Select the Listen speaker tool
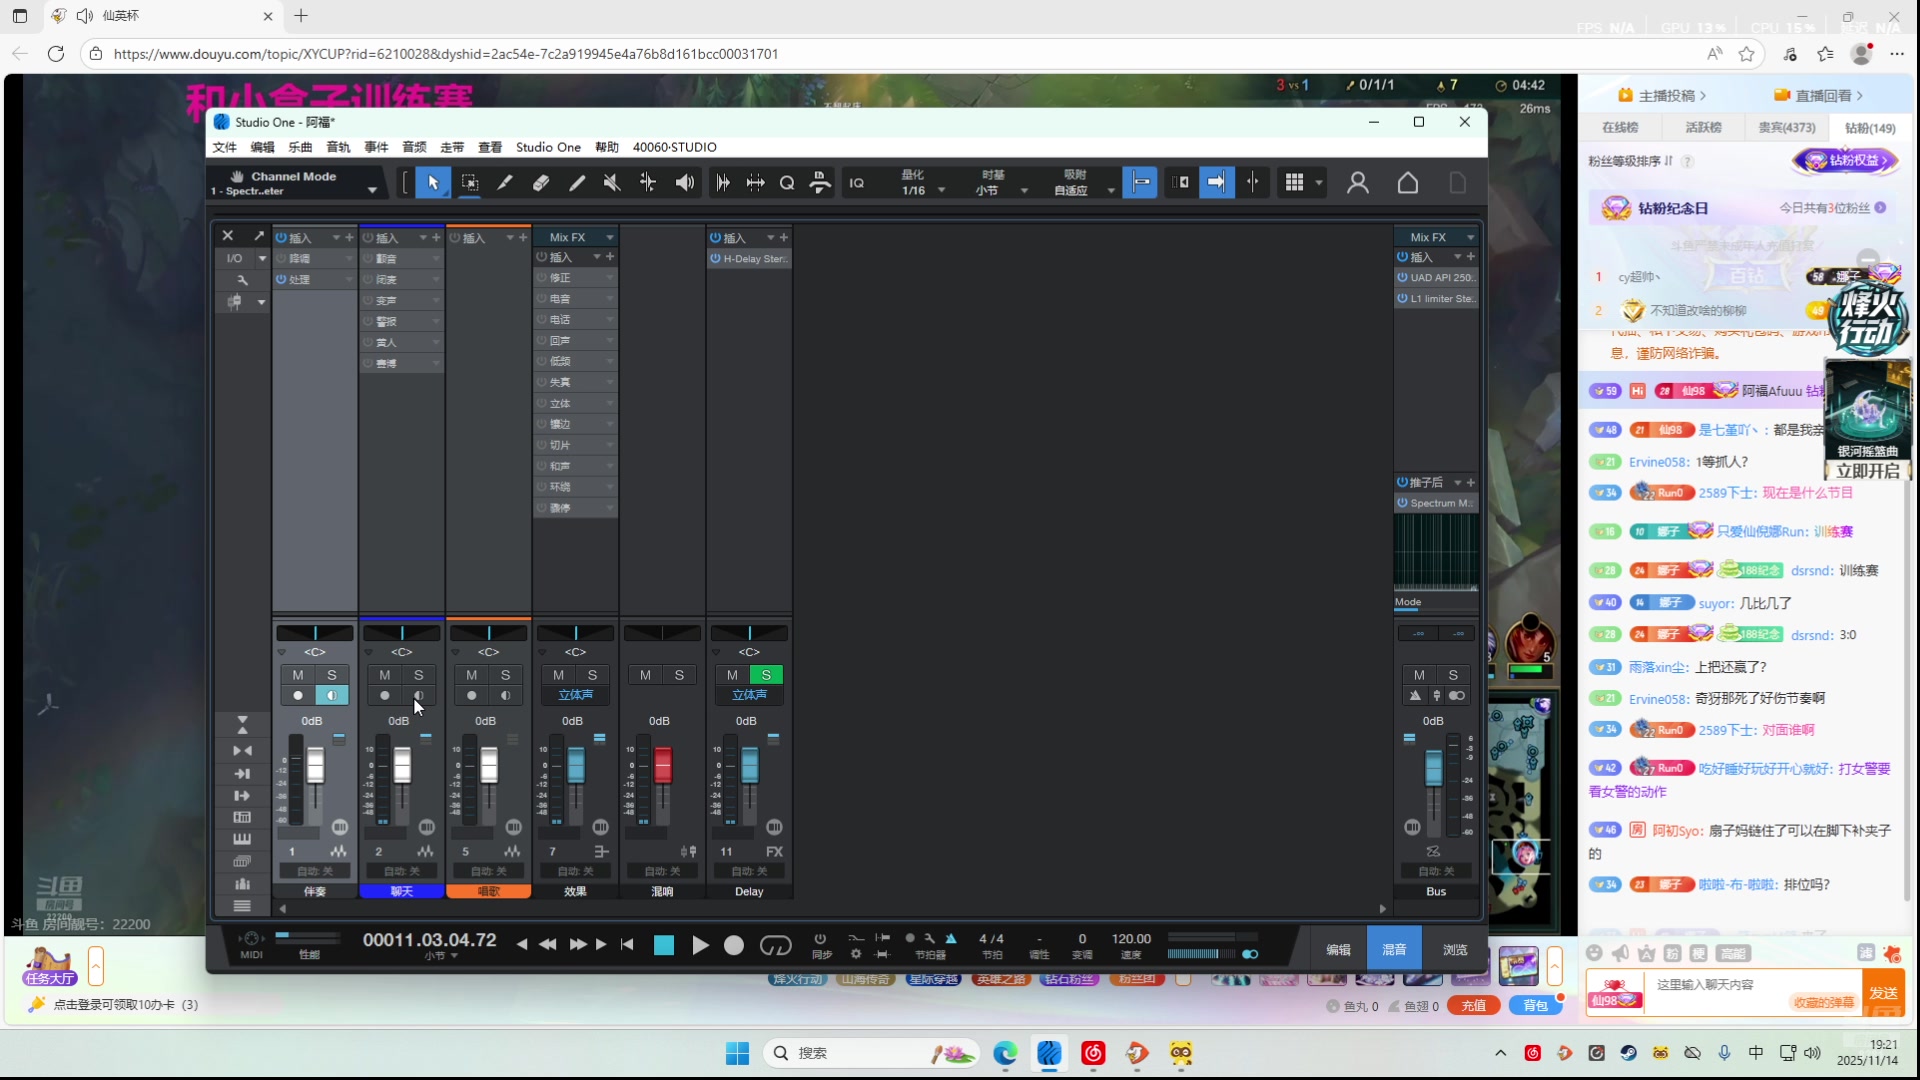1920x1080 pixels. (685, 183)
